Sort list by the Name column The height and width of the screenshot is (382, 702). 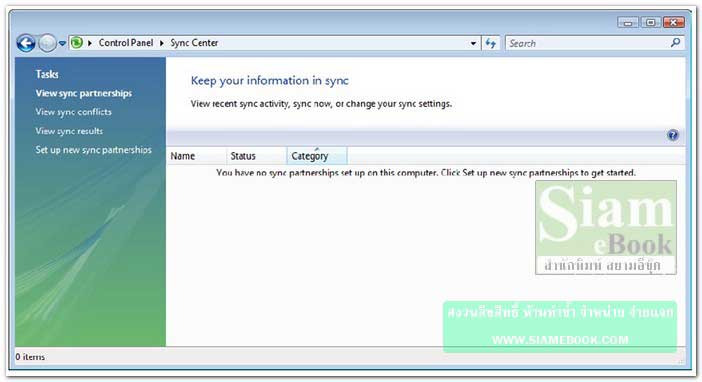(x=197, y=156)
